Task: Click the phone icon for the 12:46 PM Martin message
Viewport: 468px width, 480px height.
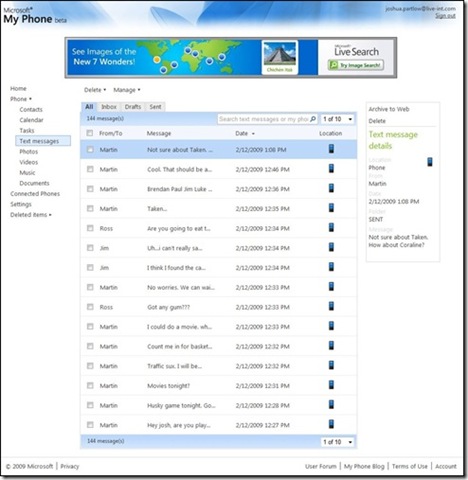Action: click(331, 169)
